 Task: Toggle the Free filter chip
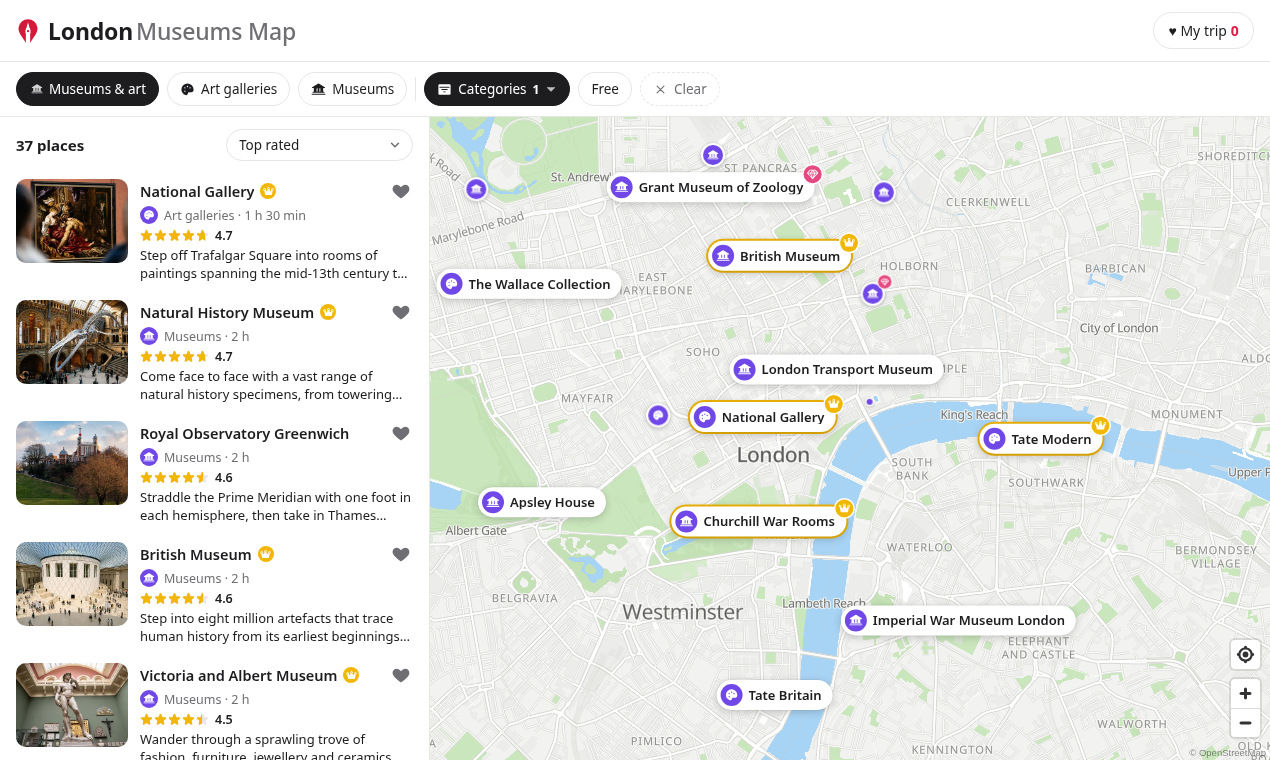click(x=605, y=89)
